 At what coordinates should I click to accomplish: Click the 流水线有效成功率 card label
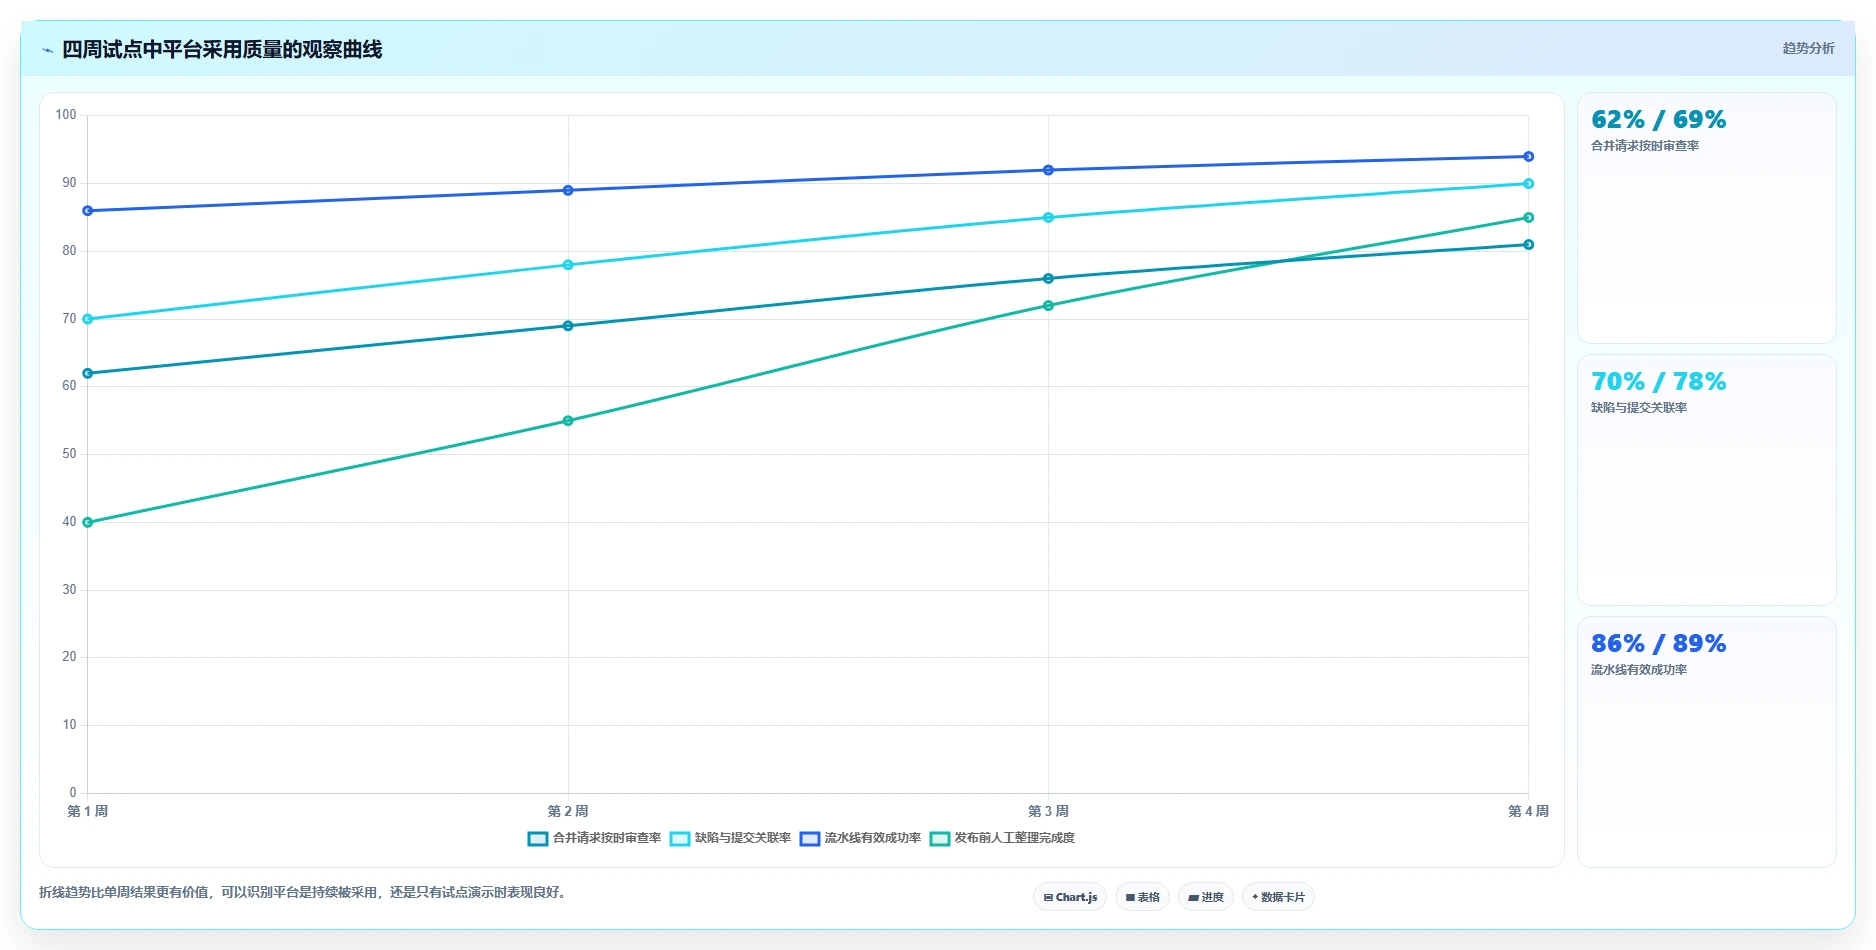(x=1639, y=670)
